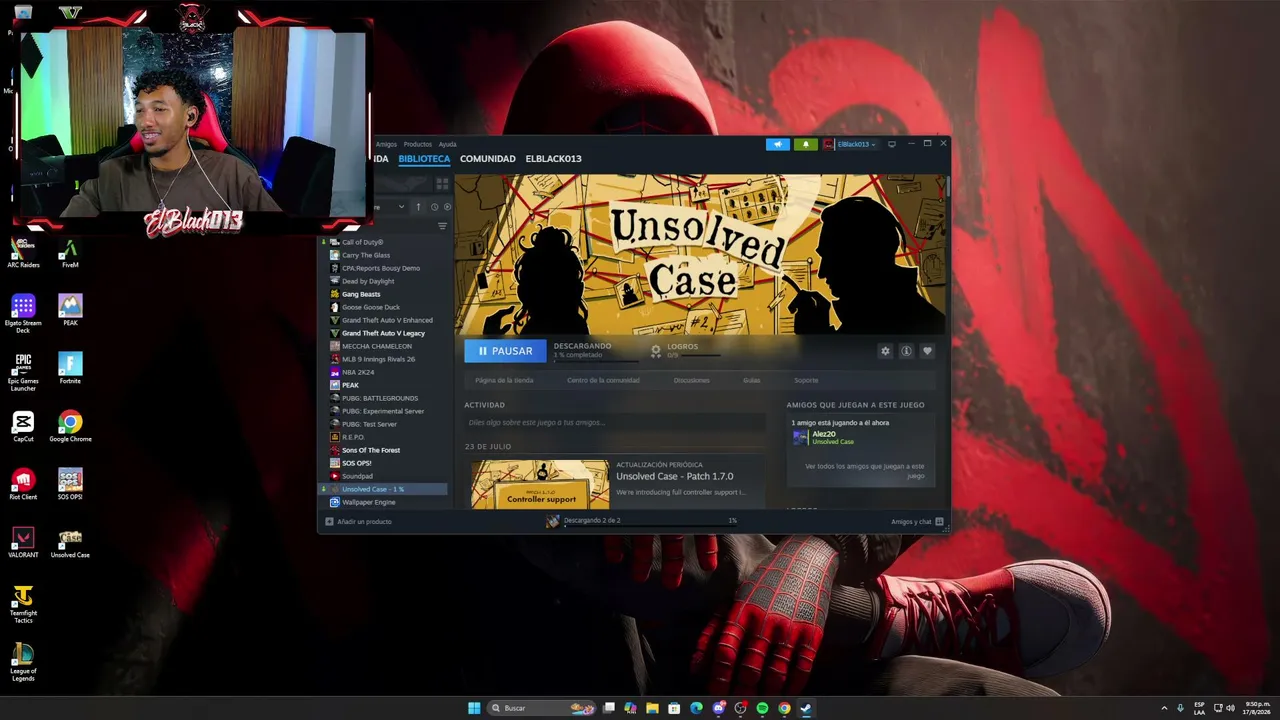Open CapCut desktop shortcut
1280x720 pixels.
tap(23, 426)
